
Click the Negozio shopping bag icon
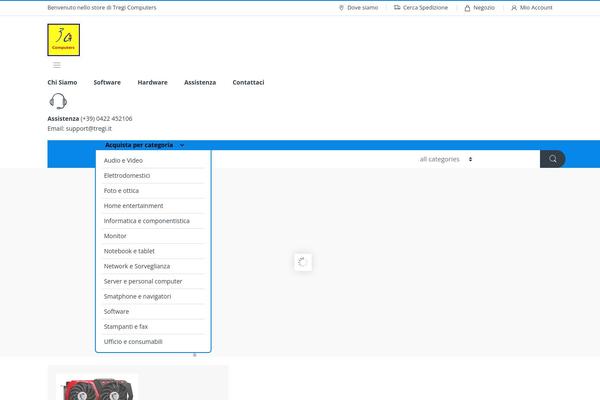467,8
